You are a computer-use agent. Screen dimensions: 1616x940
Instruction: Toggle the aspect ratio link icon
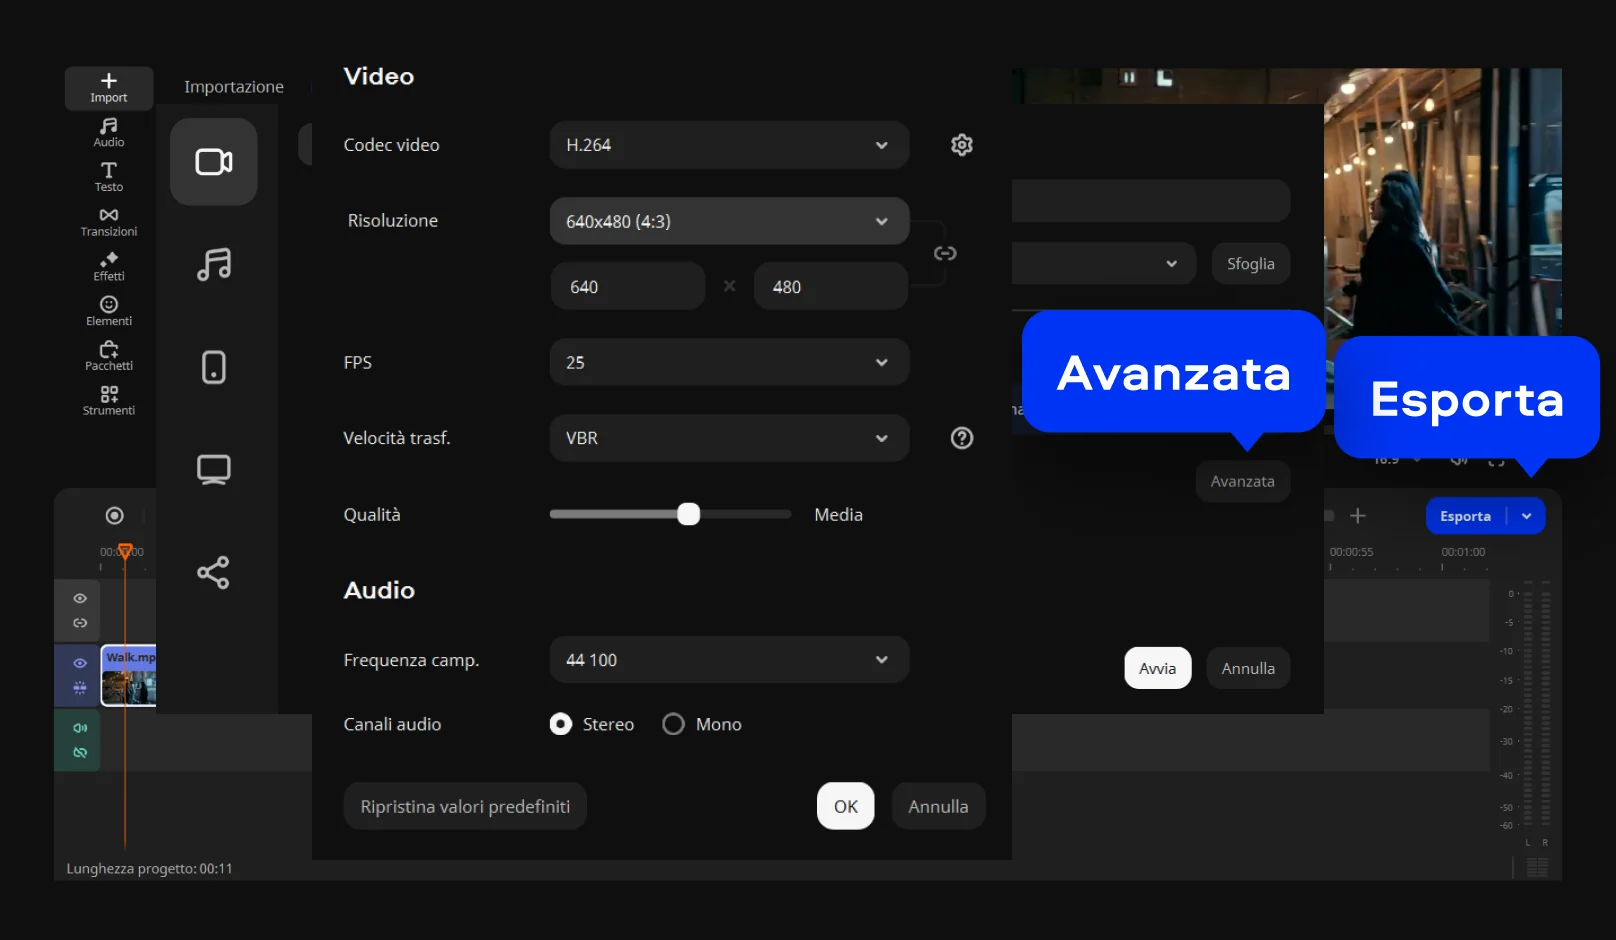pyautogui.click(x=945, y=254)
